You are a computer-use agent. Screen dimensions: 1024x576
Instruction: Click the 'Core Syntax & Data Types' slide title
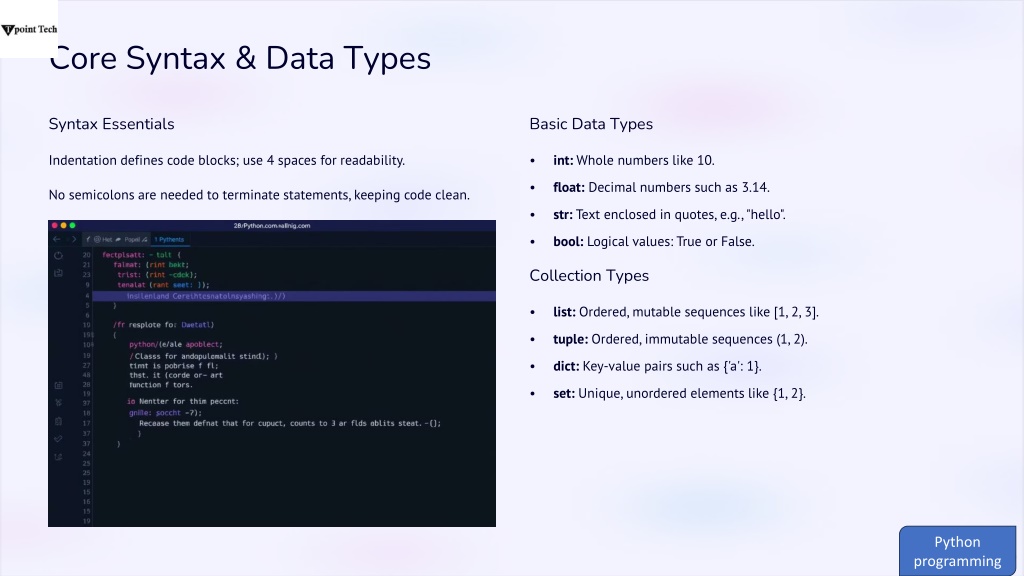(240, 58)
